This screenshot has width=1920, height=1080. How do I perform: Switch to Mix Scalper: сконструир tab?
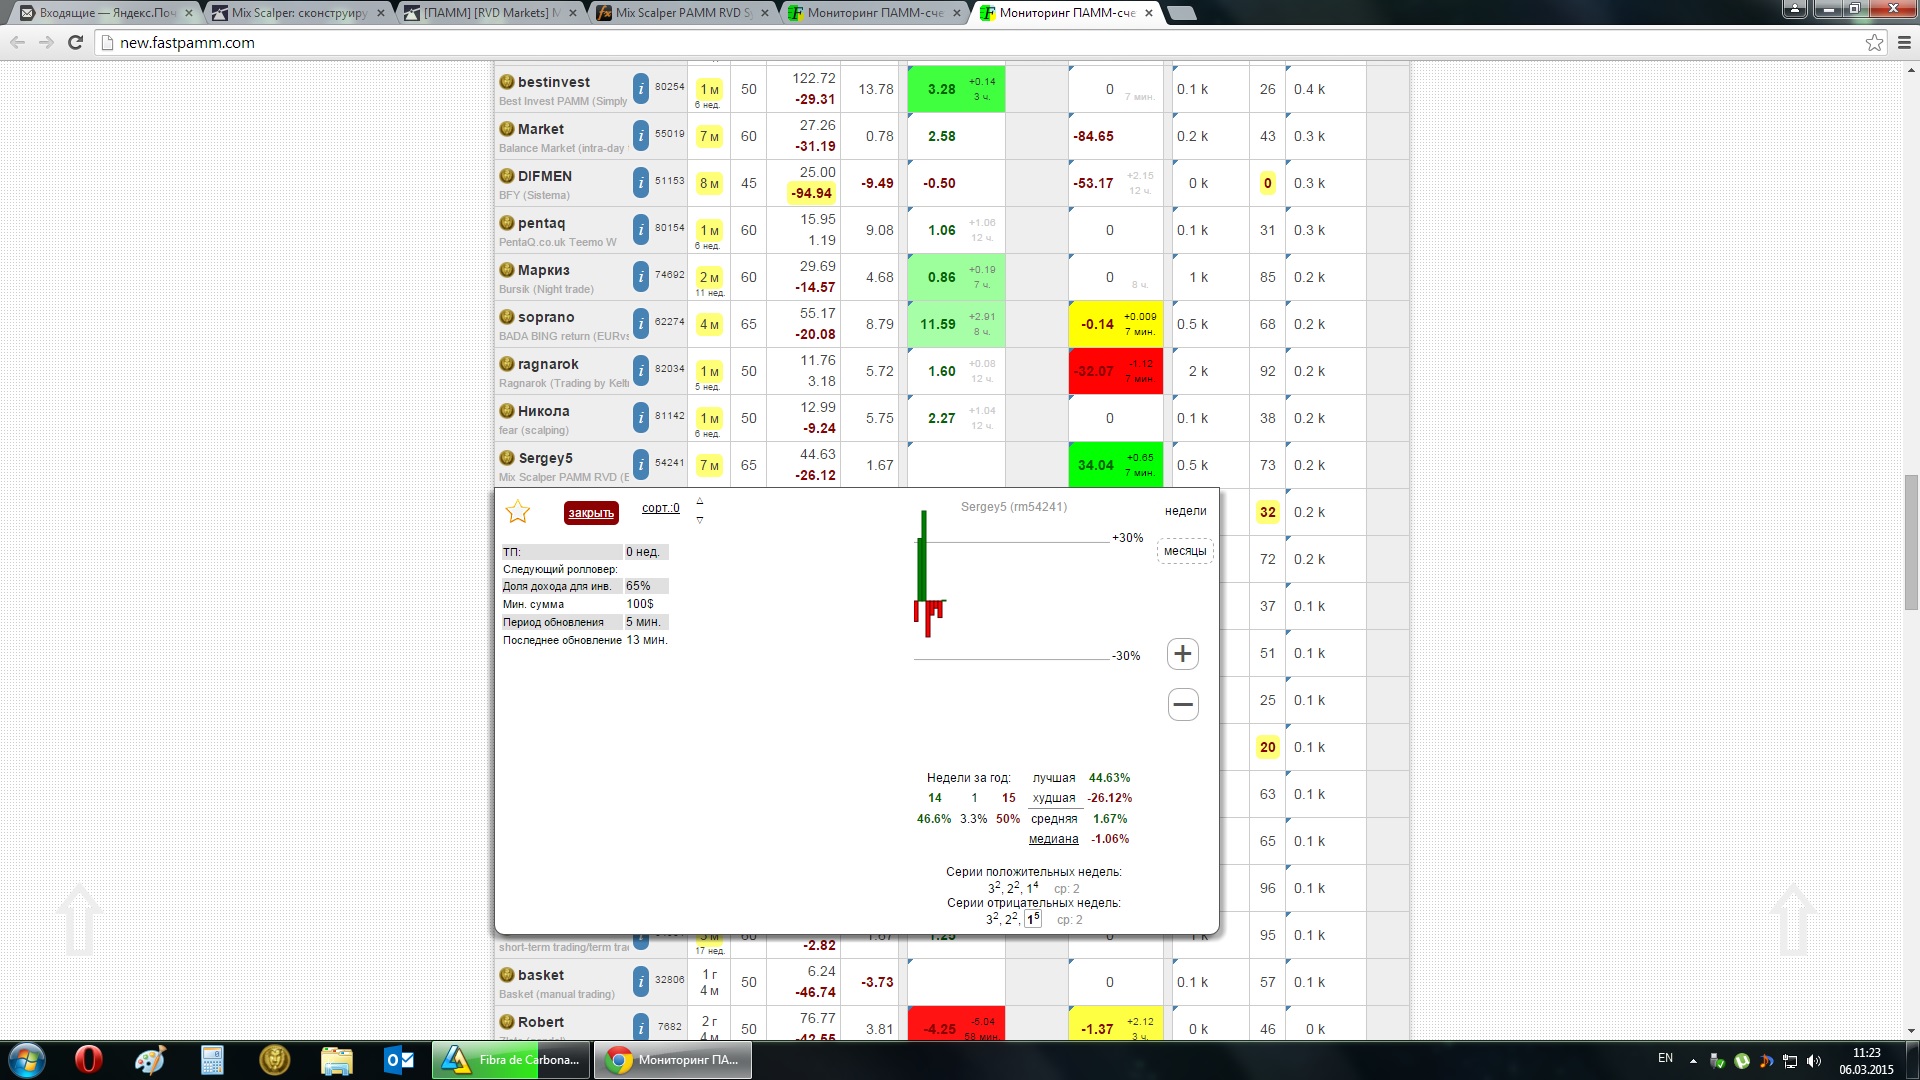[x=296, y=13]
